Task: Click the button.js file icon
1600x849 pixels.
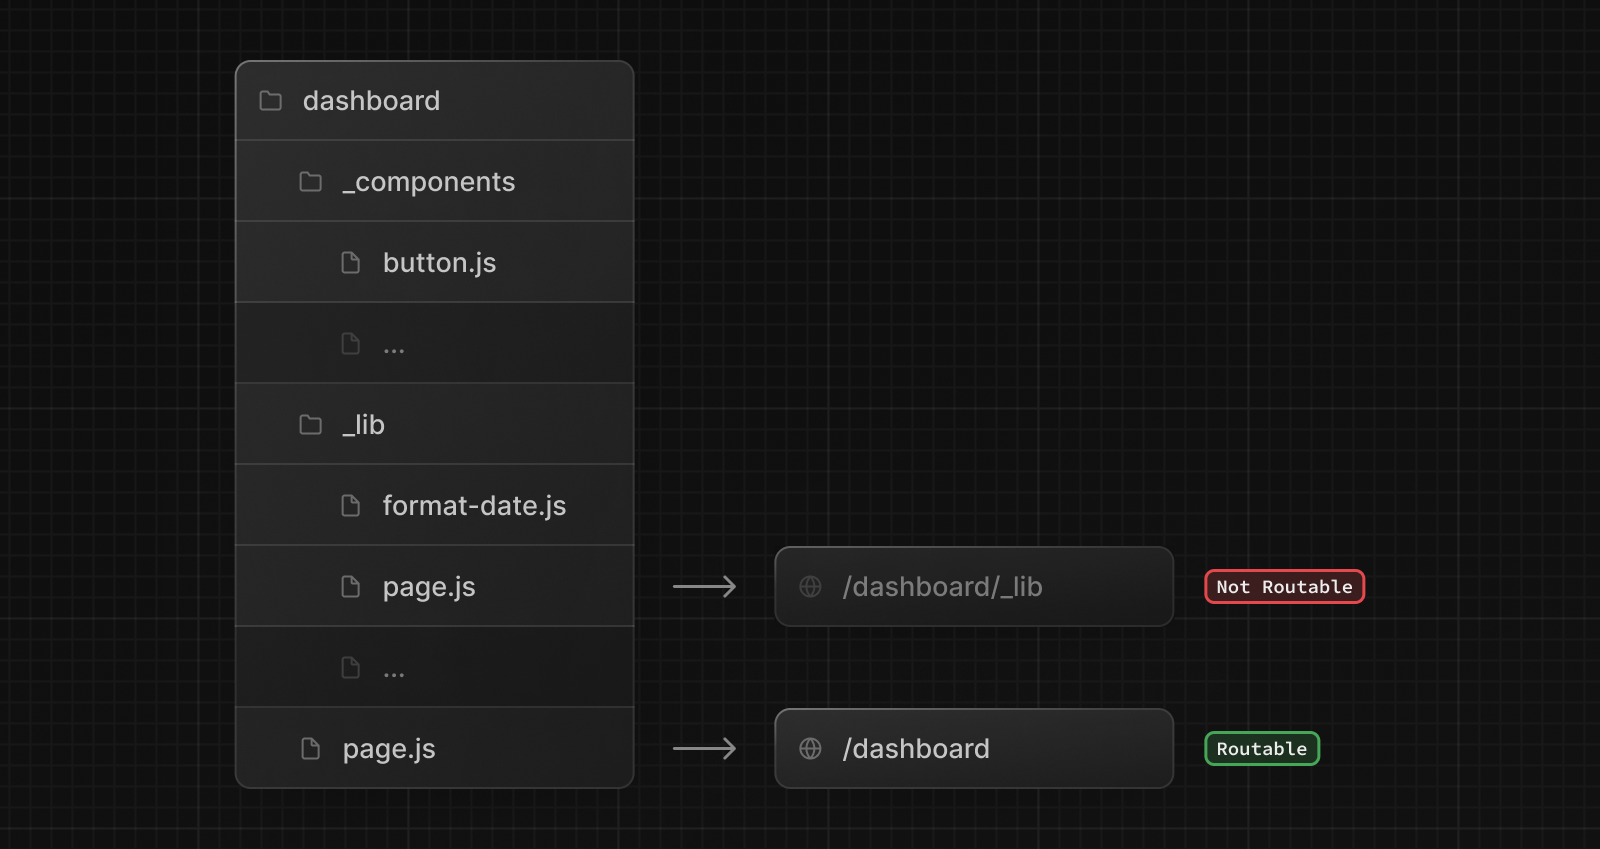Action: point(351,263)
